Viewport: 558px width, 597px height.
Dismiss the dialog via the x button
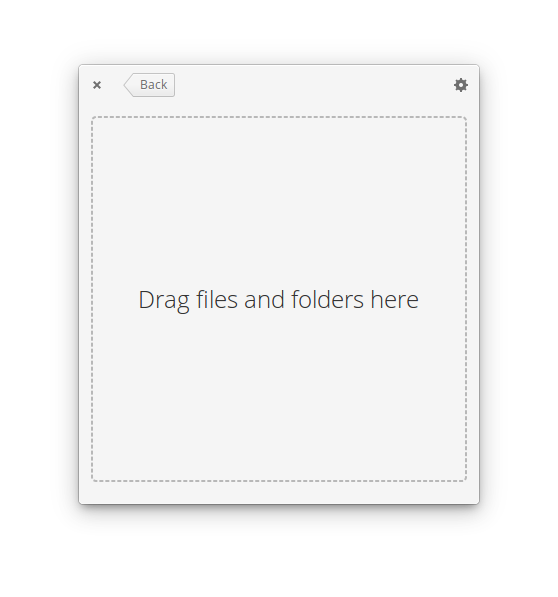97,85
